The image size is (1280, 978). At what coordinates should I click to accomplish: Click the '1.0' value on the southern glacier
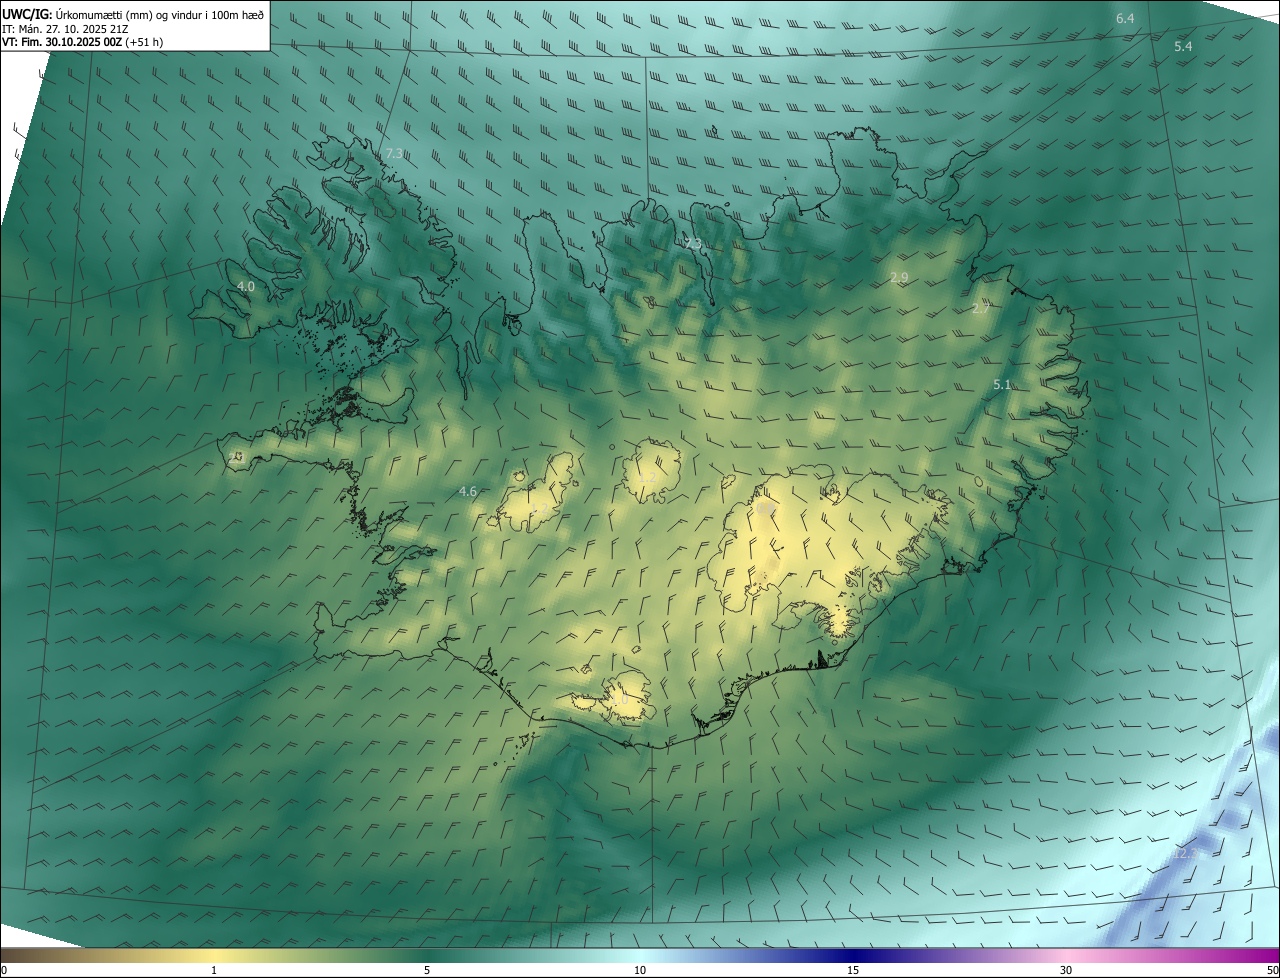620,700
